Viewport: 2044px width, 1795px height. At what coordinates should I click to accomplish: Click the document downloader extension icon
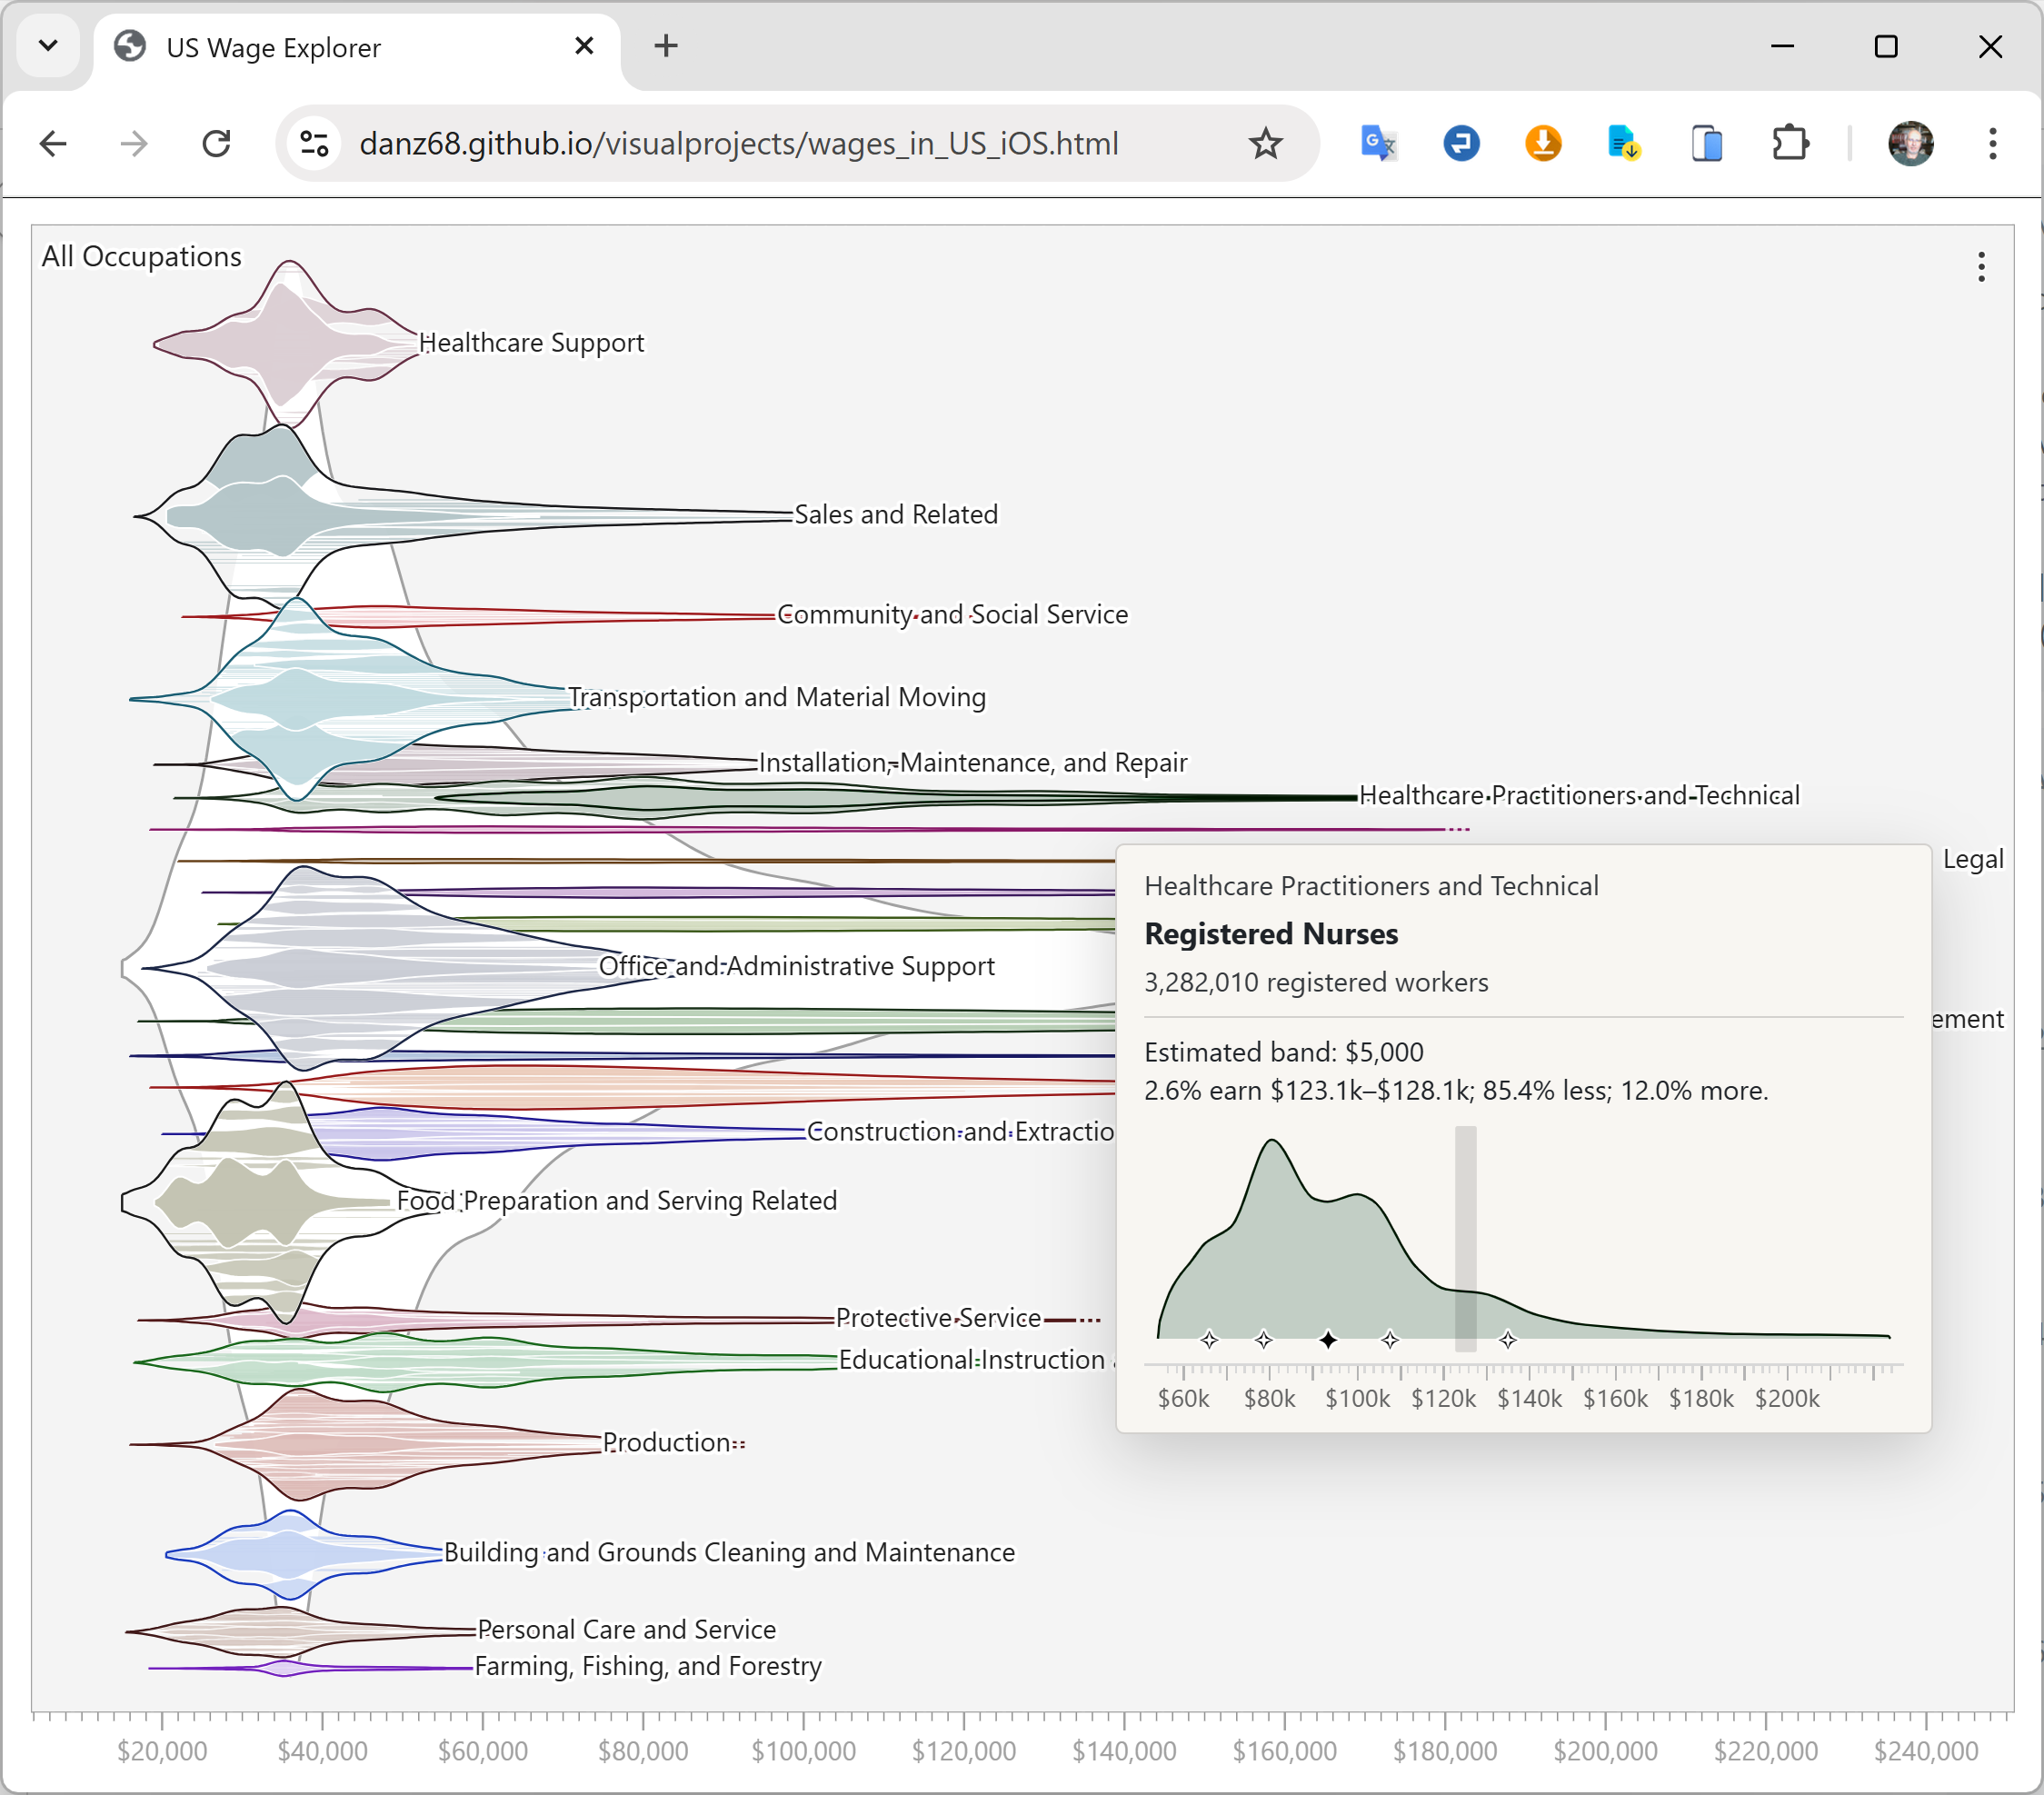(x=1623, y=143)
